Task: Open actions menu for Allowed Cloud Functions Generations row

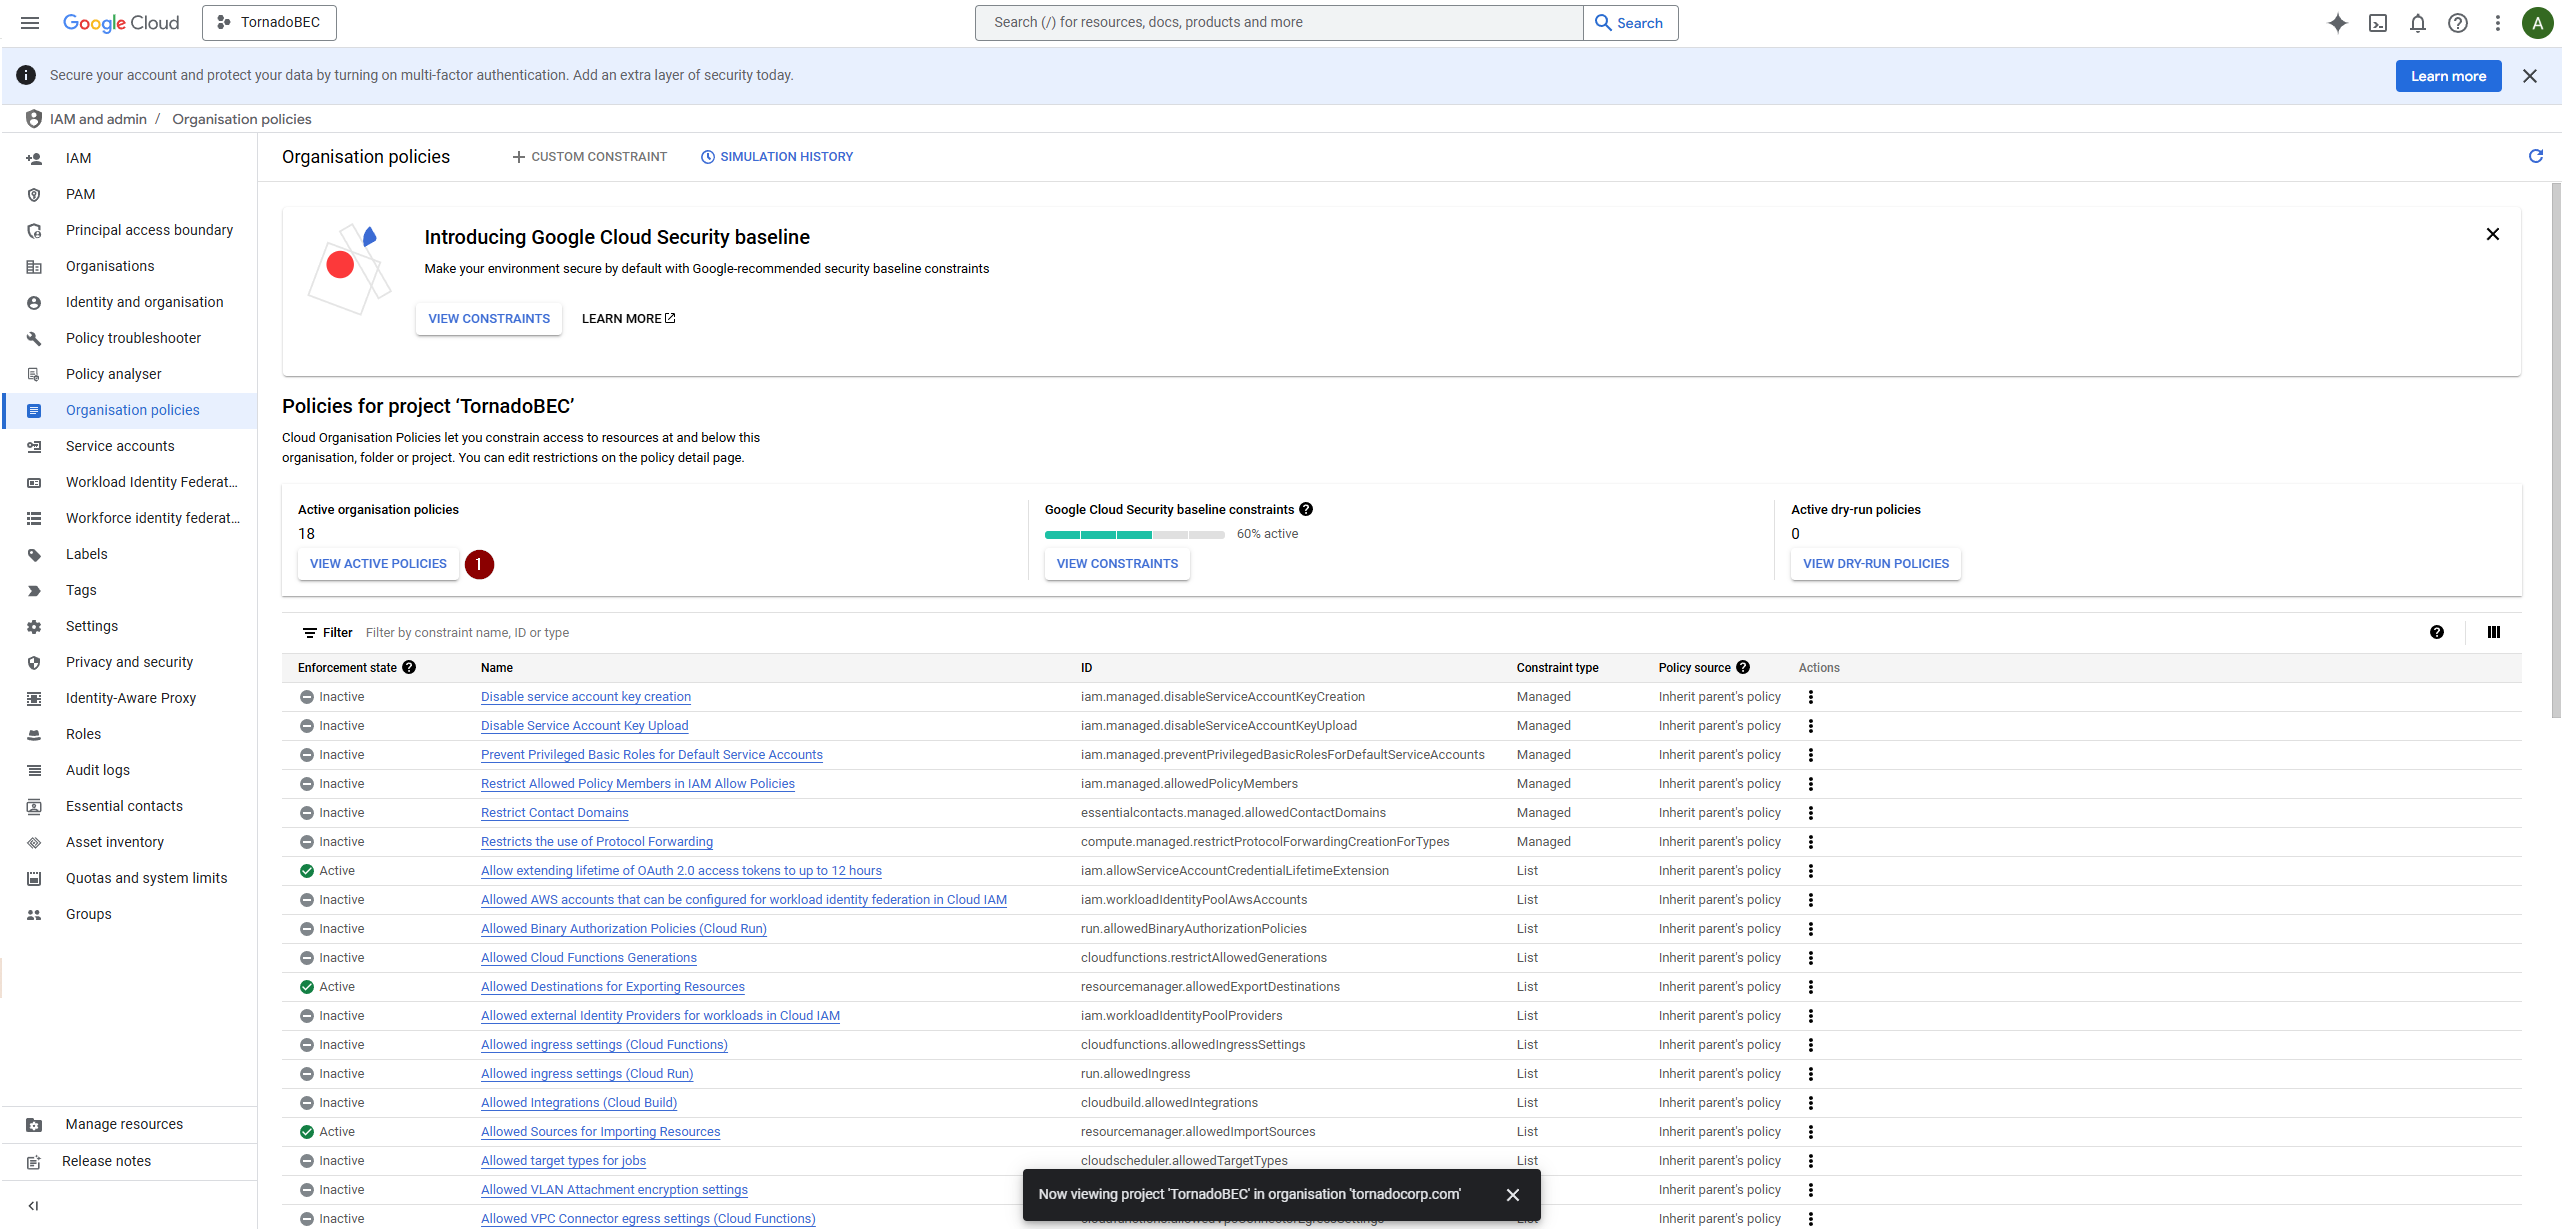Action: [1810, 958]
